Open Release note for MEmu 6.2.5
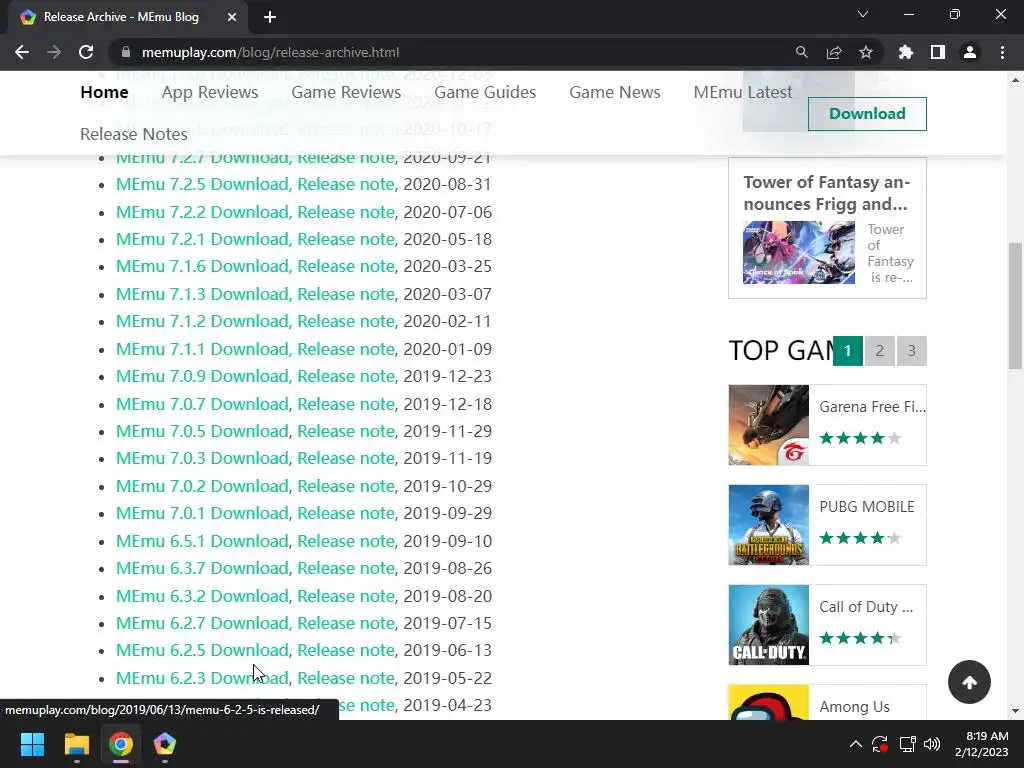The height and width of the screenshot is (768, 1024). tap(346, 650)
